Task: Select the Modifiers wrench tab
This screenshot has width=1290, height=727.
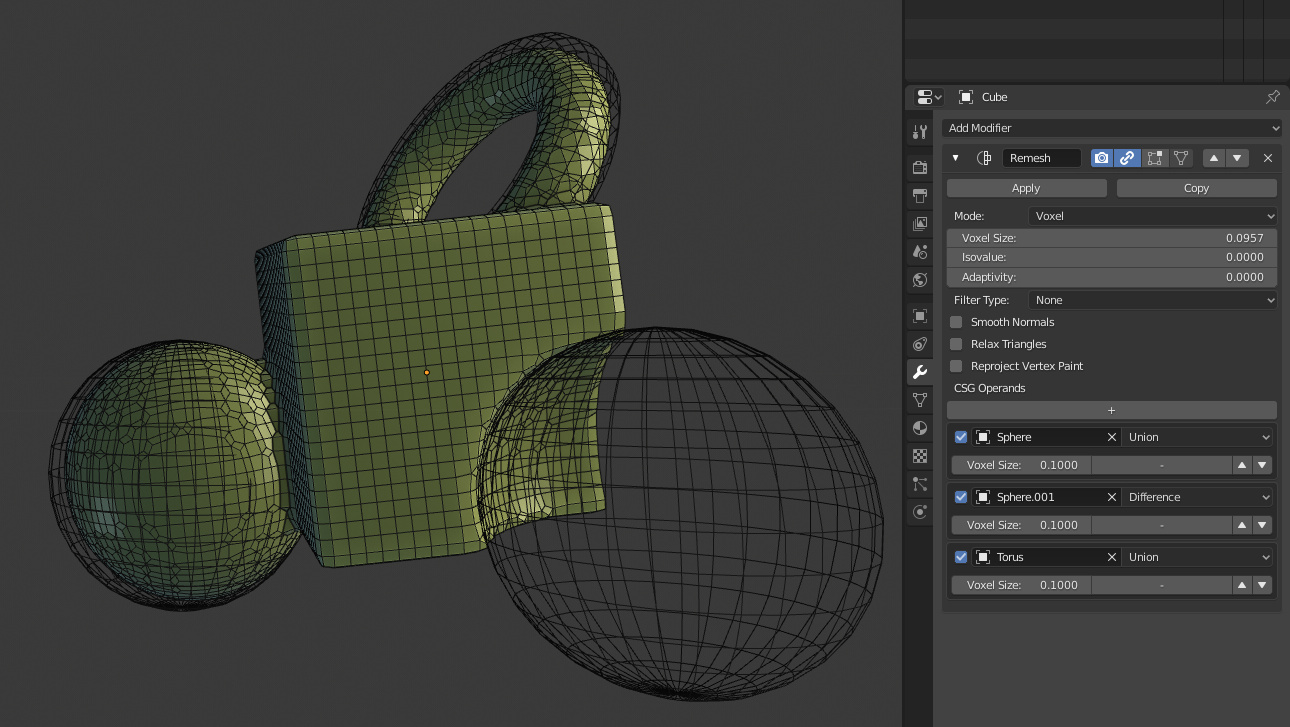Action: coord(920,372)
